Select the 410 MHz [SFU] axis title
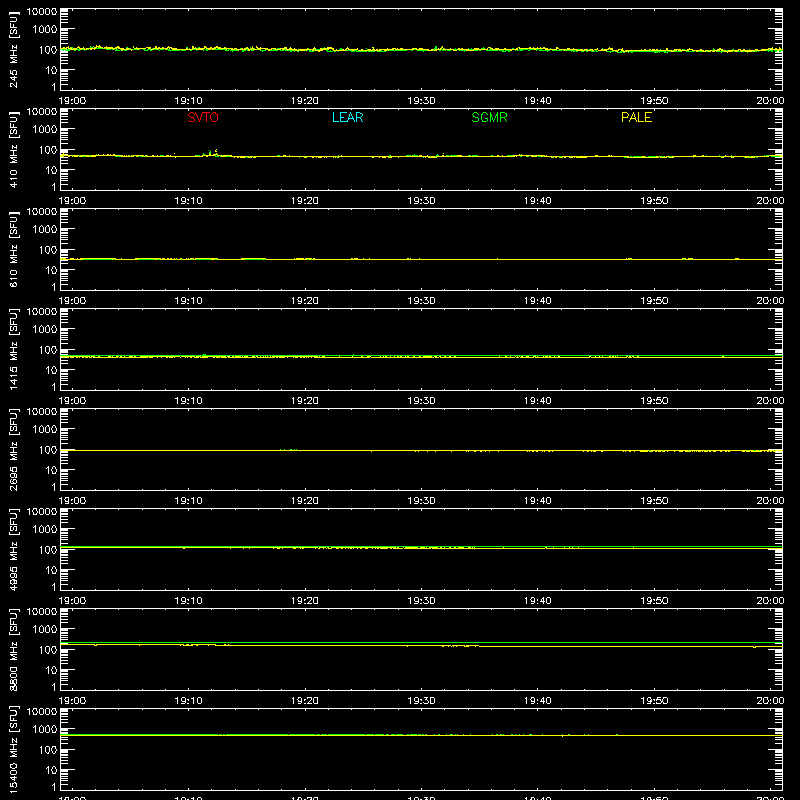 [x=14, y=149]
